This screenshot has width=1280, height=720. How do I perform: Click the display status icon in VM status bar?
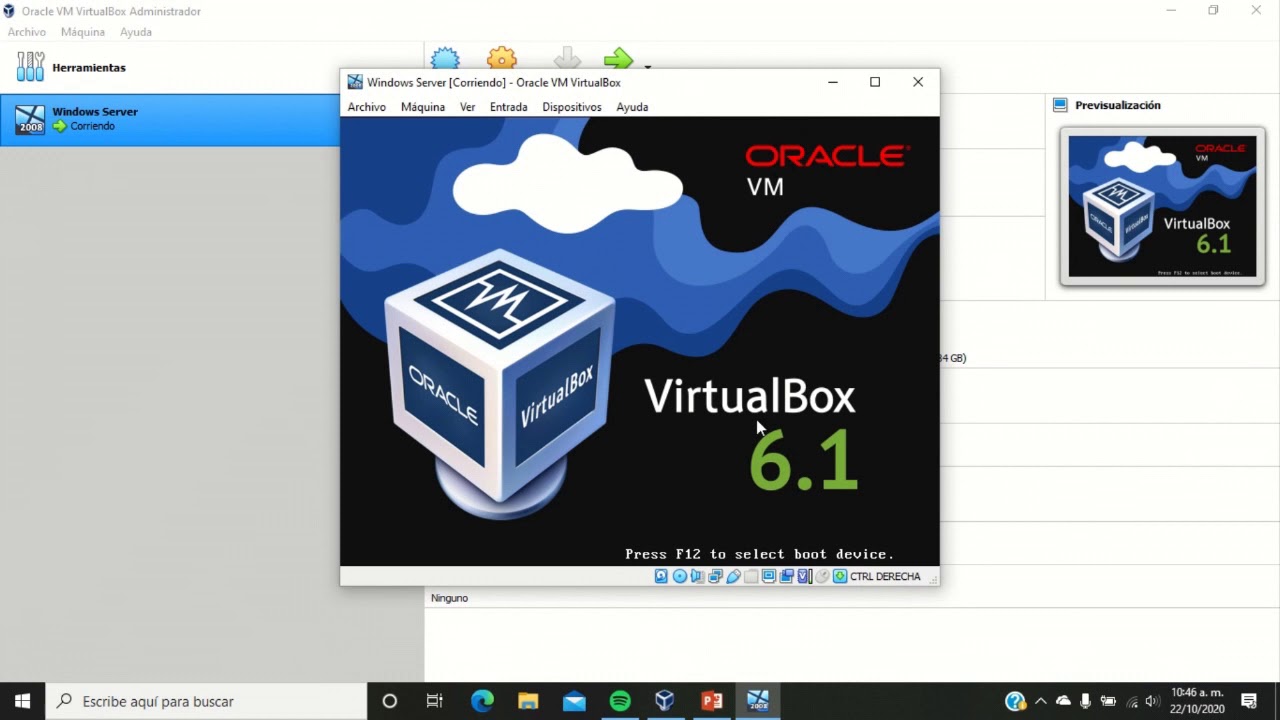(768, 576)
